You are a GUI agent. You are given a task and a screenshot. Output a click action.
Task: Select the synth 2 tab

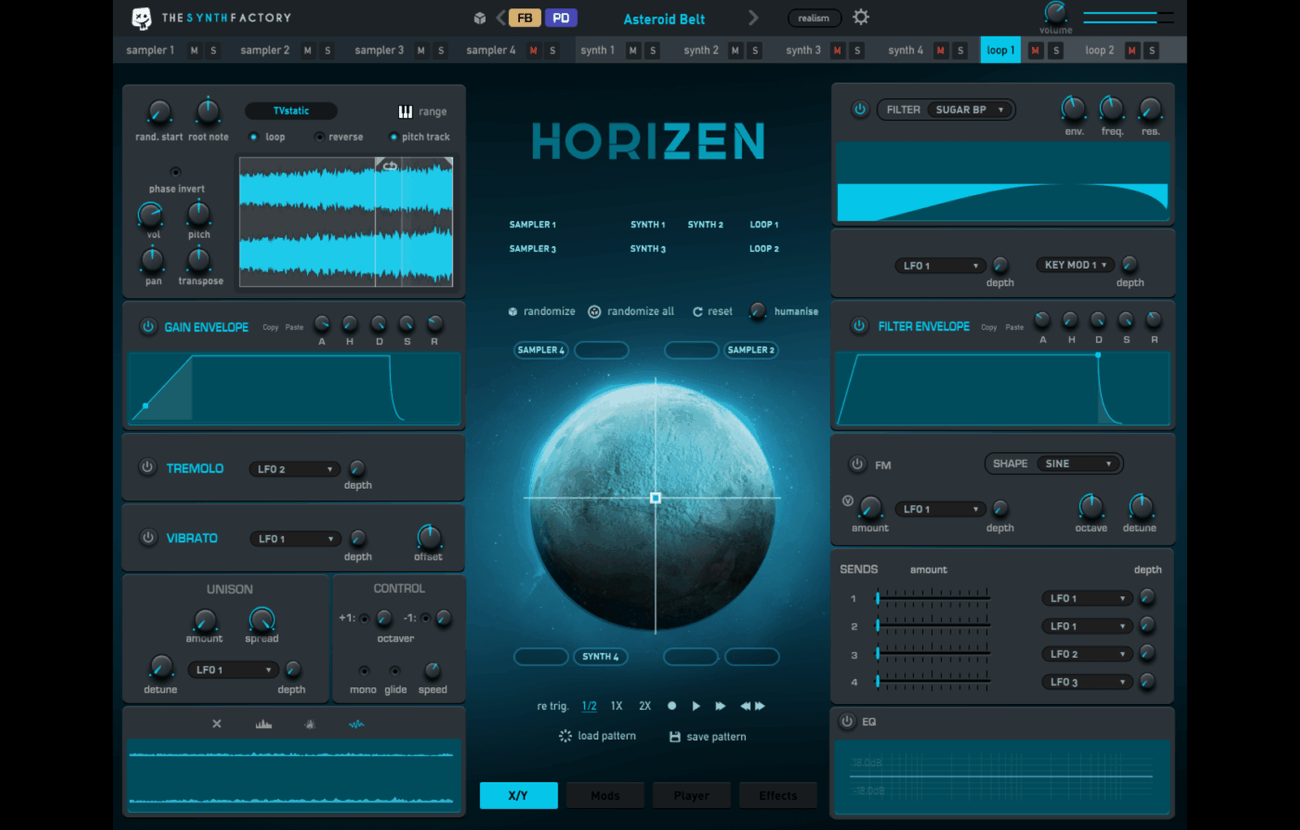point(701,50)
